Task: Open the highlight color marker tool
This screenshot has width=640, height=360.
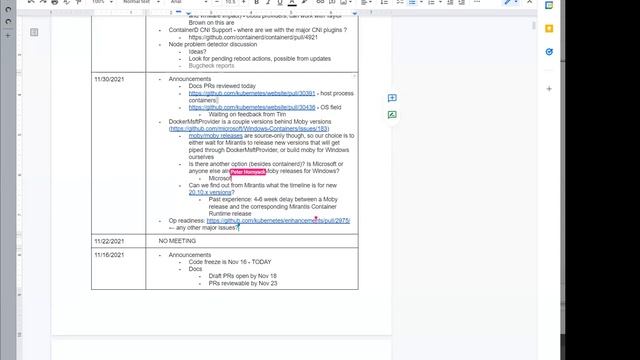Action: point(304,2)
